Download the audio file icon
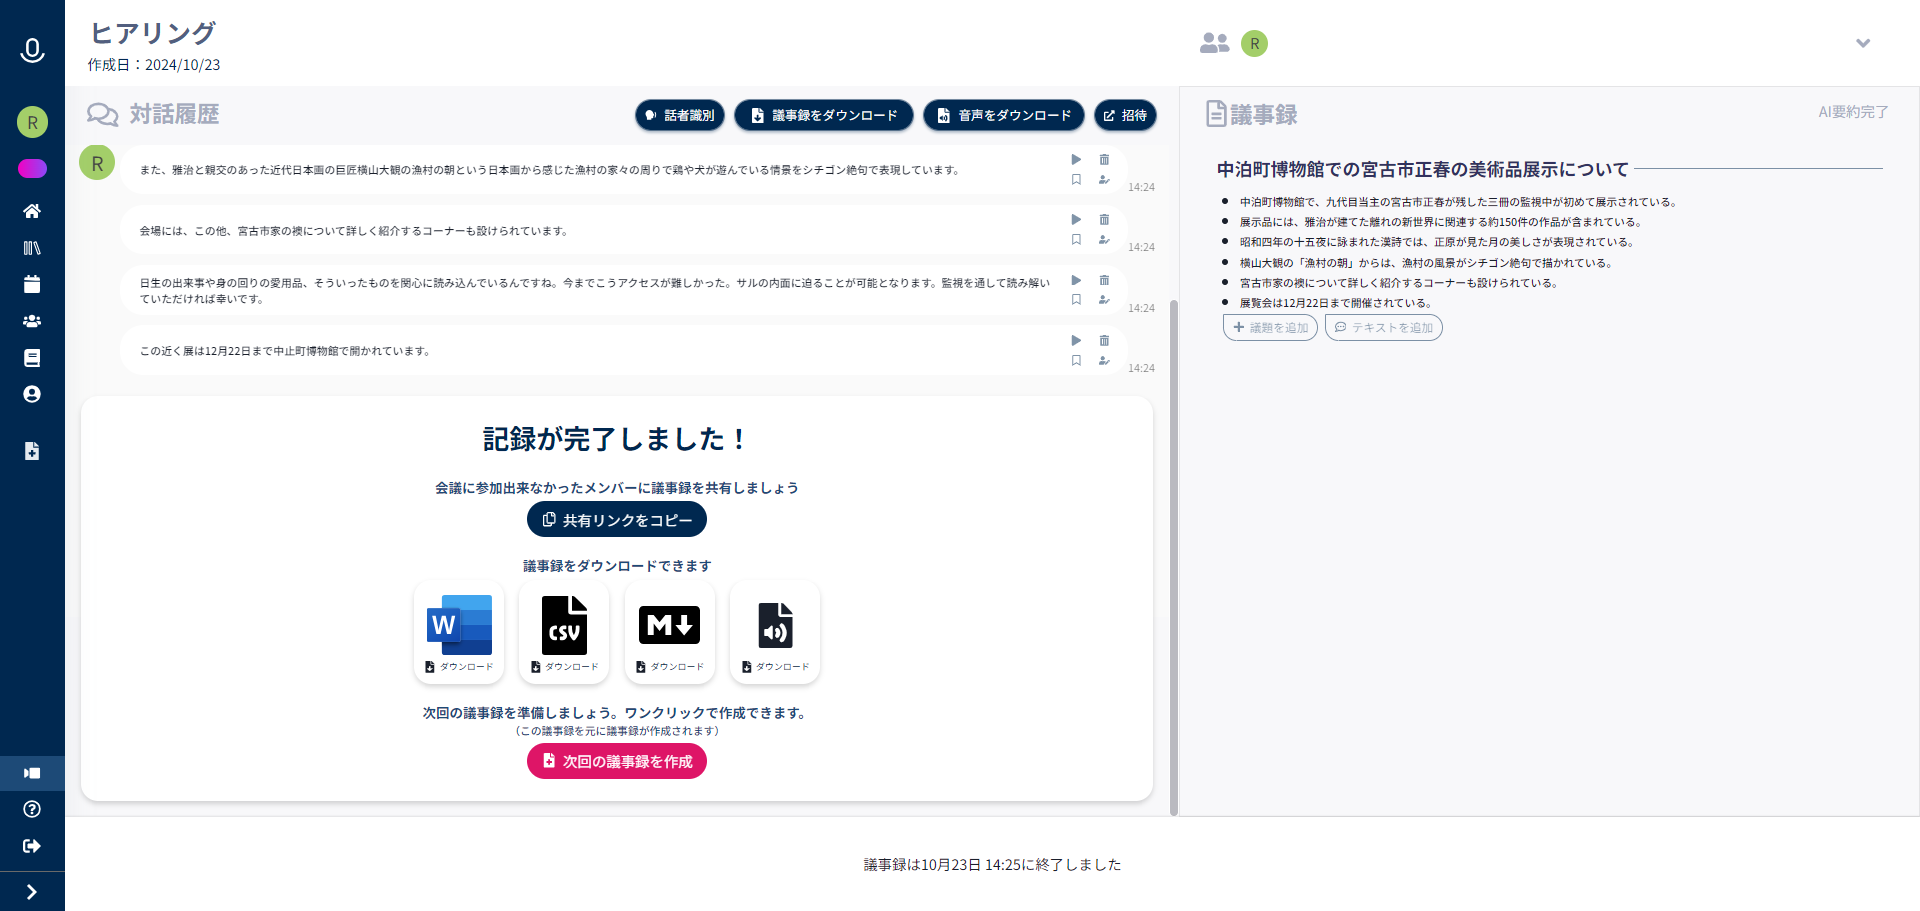 click(x=775, y=632)
